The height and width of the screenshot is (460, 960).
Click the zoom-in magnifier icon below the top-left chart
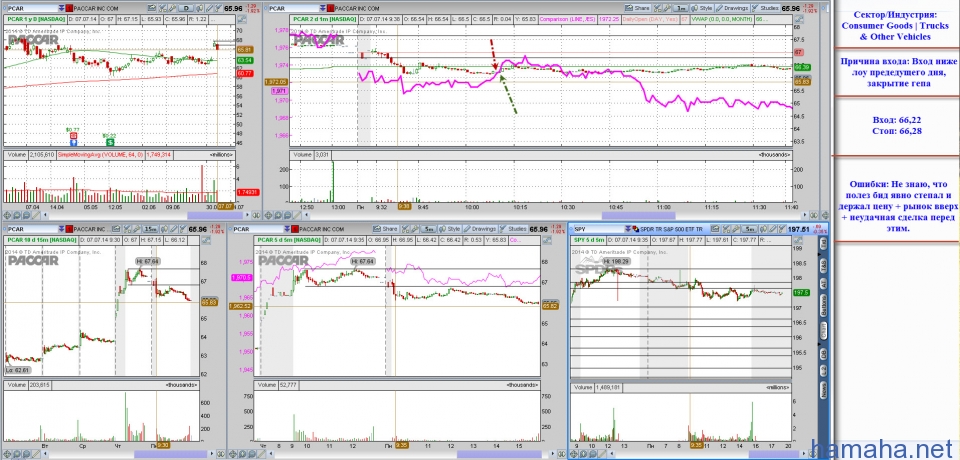click(x=17, y=215)
